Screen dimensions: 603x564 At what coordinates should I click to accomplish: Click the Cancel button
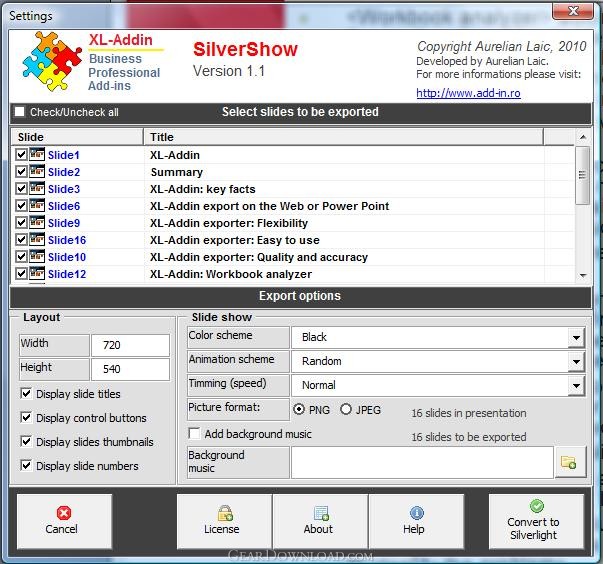(x=64, y=521)
